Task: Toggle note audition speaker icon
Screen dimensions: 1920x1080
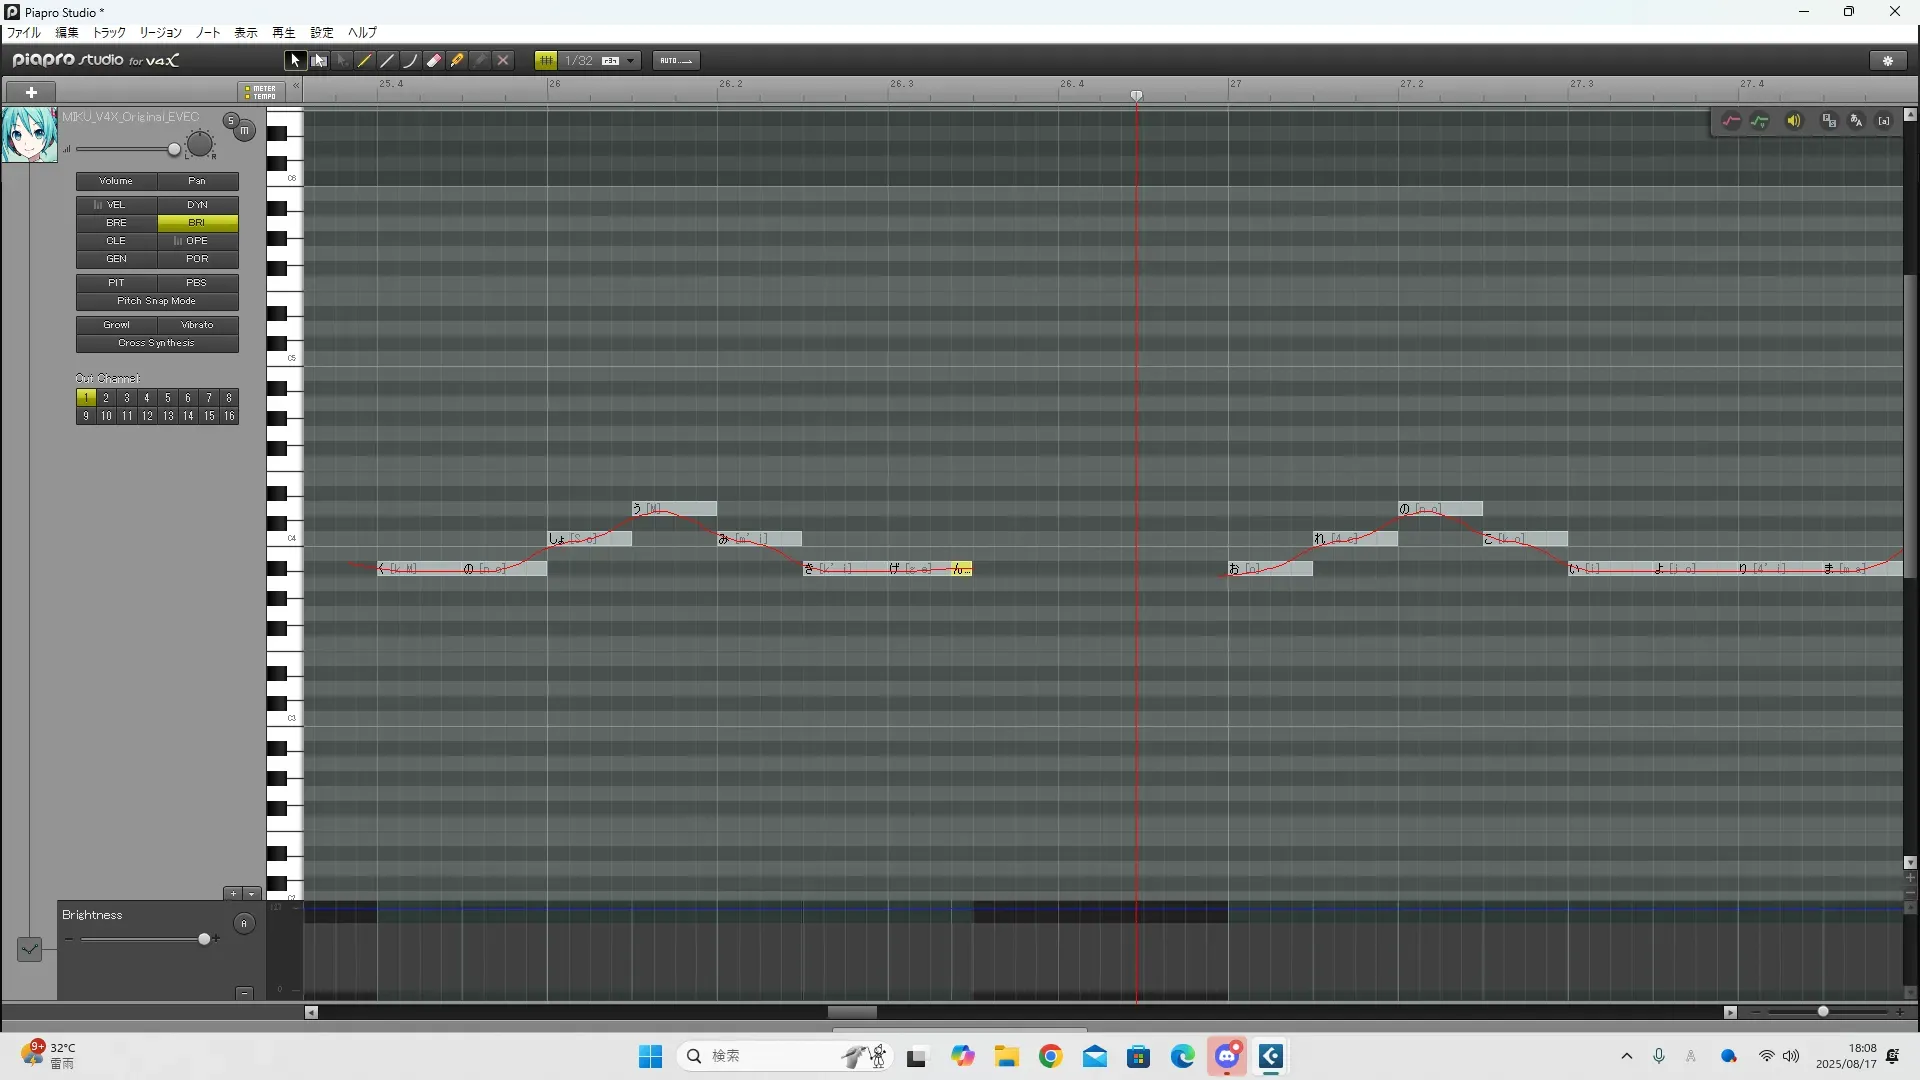Action: 1794,121
